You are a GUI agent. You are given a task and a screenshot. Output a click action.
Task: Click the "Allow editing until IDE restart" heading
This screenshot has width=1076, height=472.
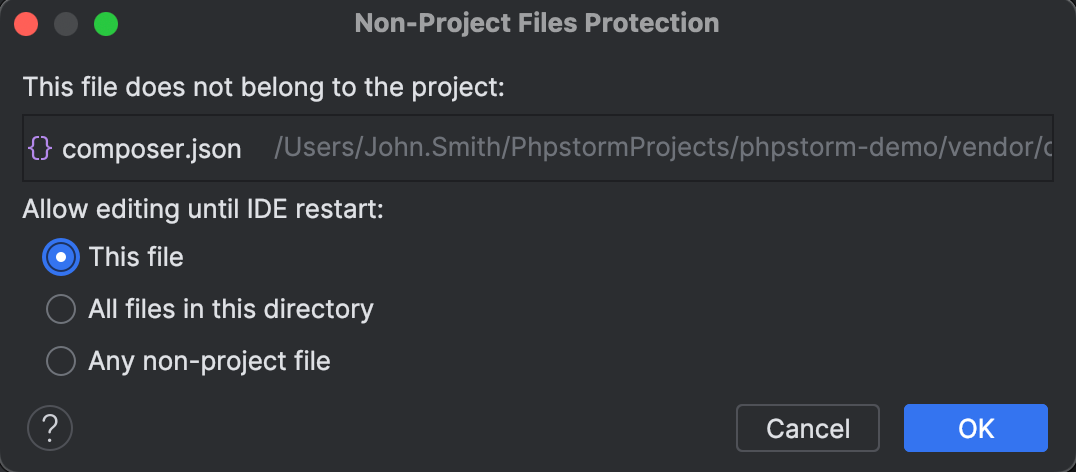click(203, 210)
